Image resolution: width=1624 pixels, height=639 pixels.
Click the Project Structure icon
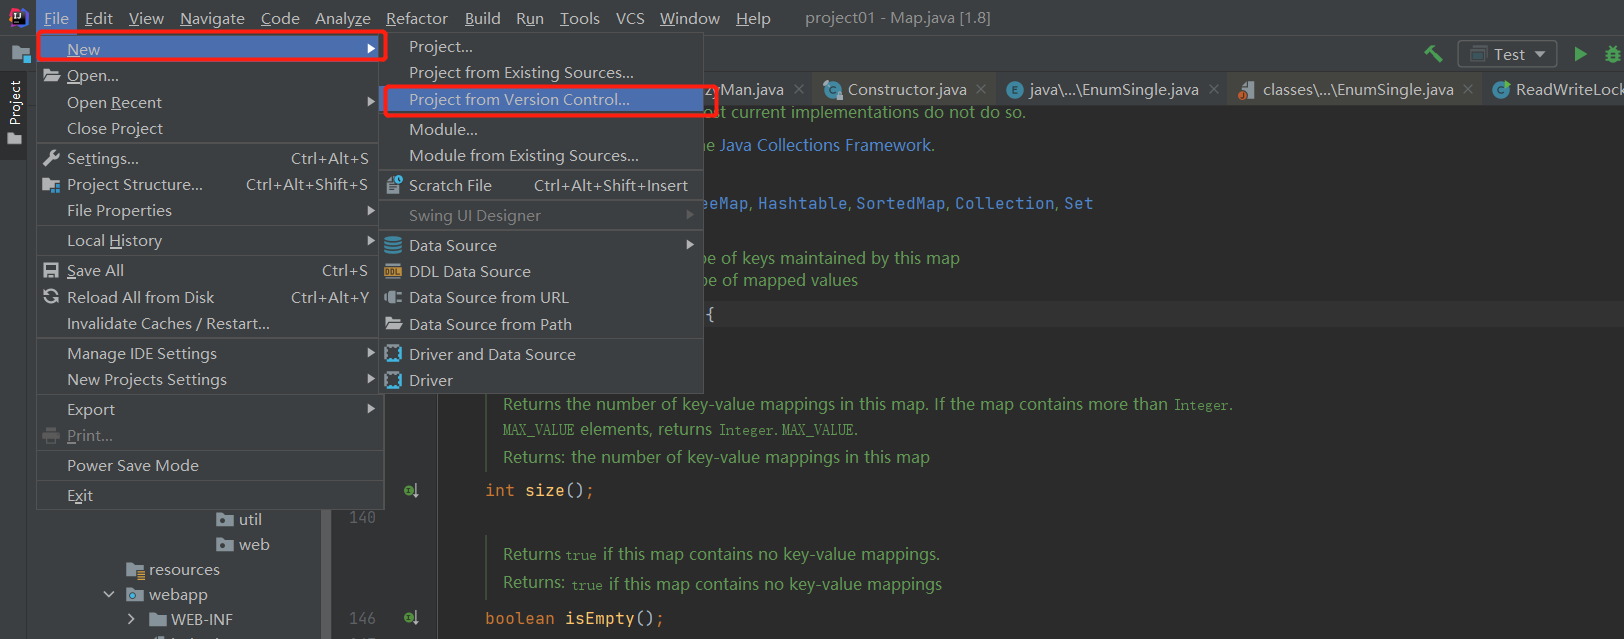pyautogui.click(x=52, y=184)
